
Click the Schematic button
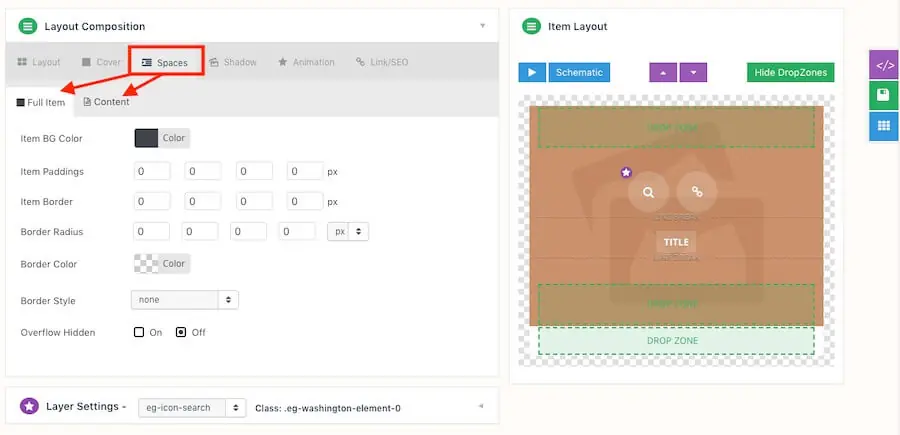click(x=579, y=72)
